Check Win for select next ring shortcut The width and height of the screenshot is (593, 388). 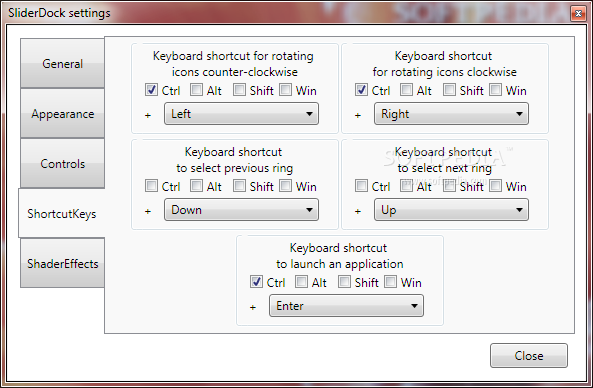pyautogui.click(x=495, y=186)
